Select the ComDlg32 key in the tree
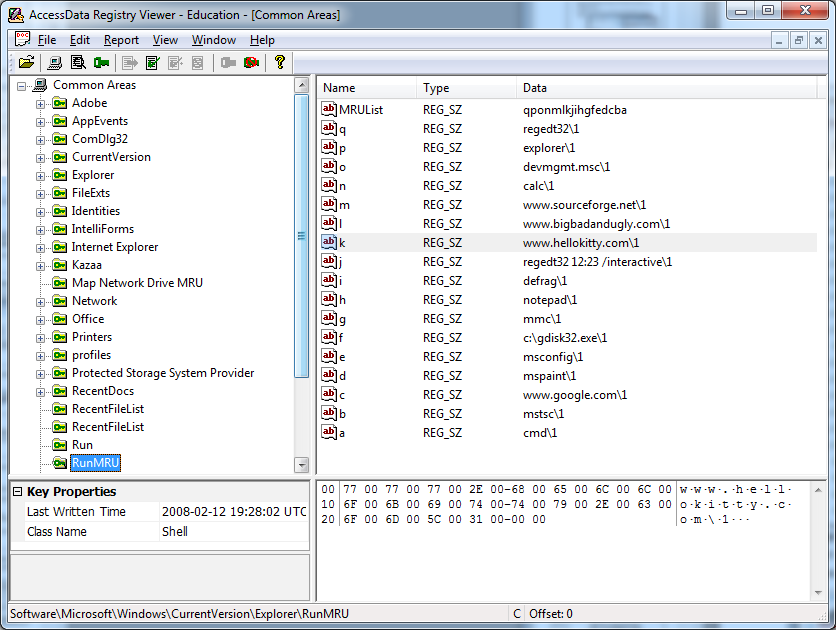The image size is (836, 630). click(100, 139)
